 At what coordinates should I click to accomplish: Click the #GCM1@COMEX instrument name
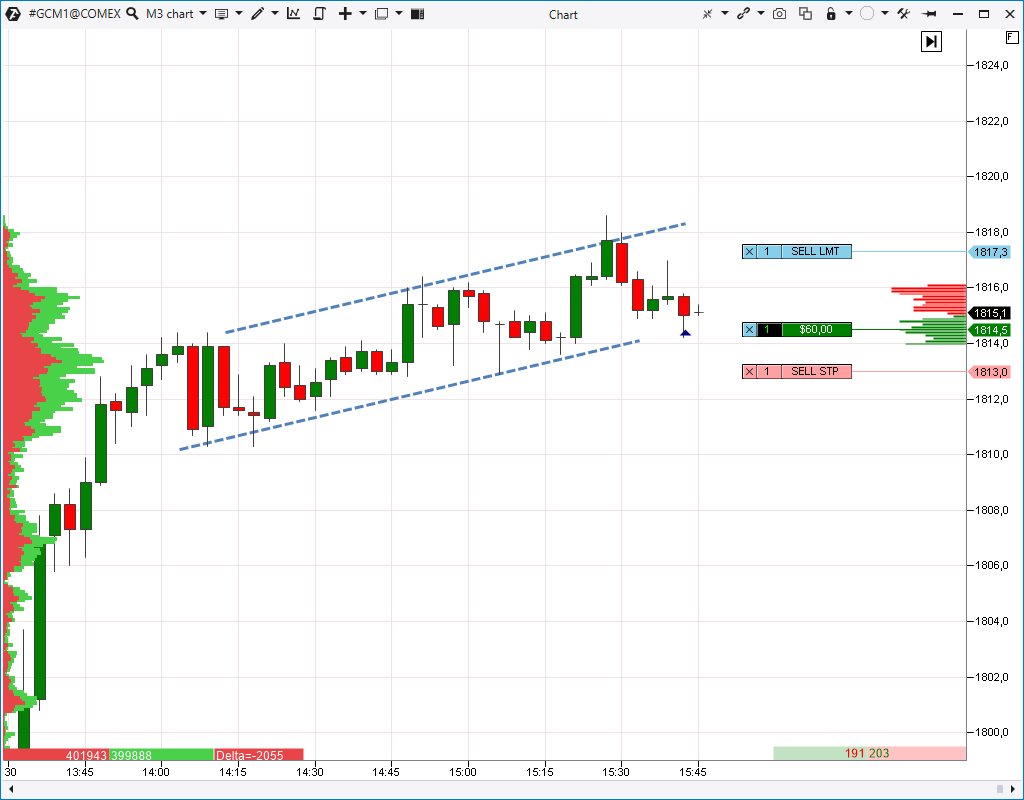pyautogui.click(x=74, y=13)
